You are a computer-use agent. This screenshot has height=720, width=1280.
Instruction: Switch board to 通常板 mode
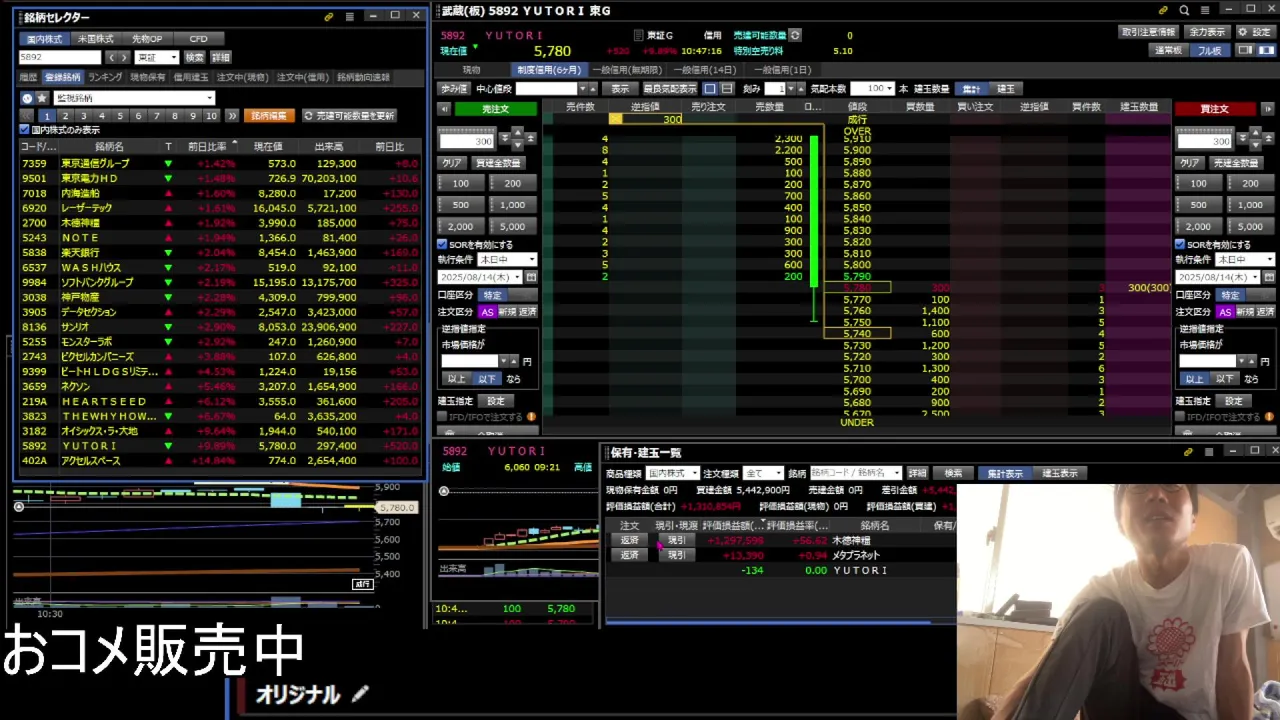(x=1168, y=50)
